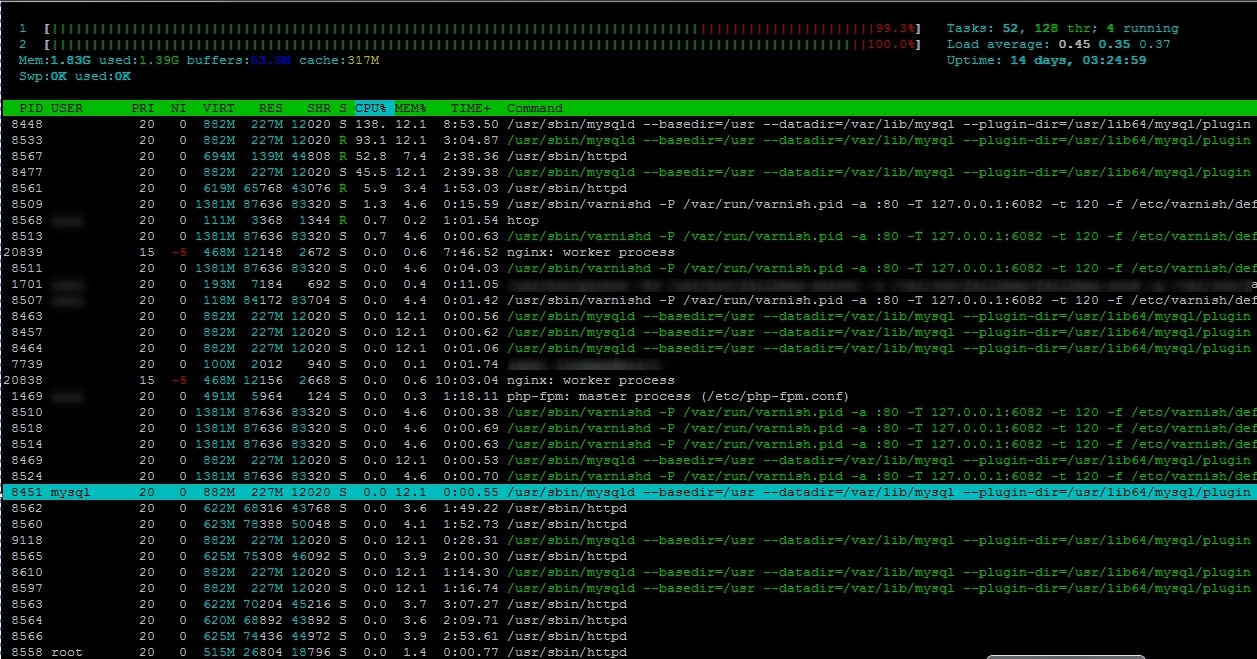Click the PID column header

pyautogui.click(x=31, y=108)
